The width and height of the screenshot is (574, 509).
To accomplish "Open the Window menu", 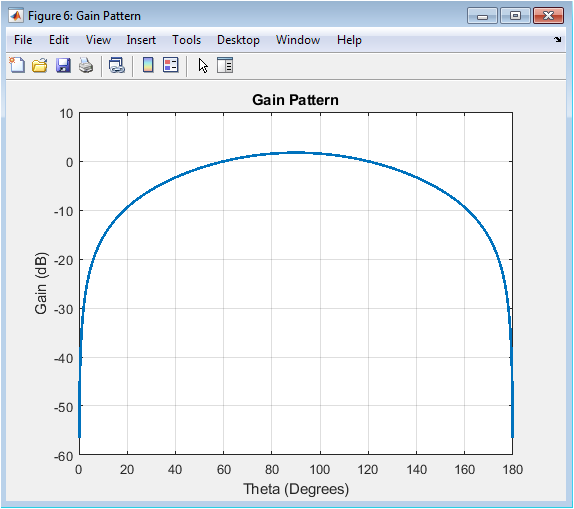I will [x=298, y=40].
